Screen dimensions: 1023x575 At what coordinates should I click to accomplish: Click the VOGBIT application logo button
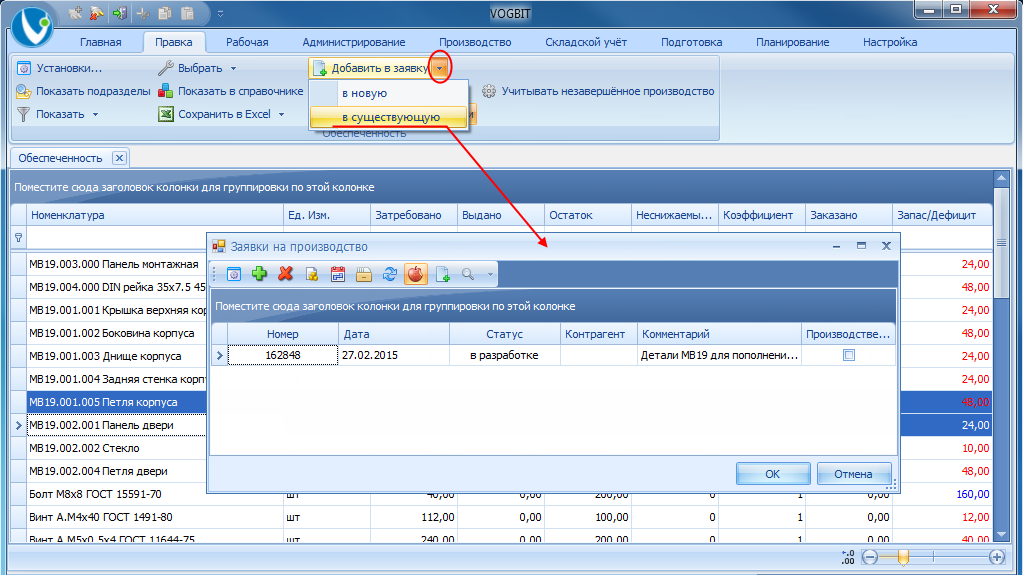coord(31,27)
